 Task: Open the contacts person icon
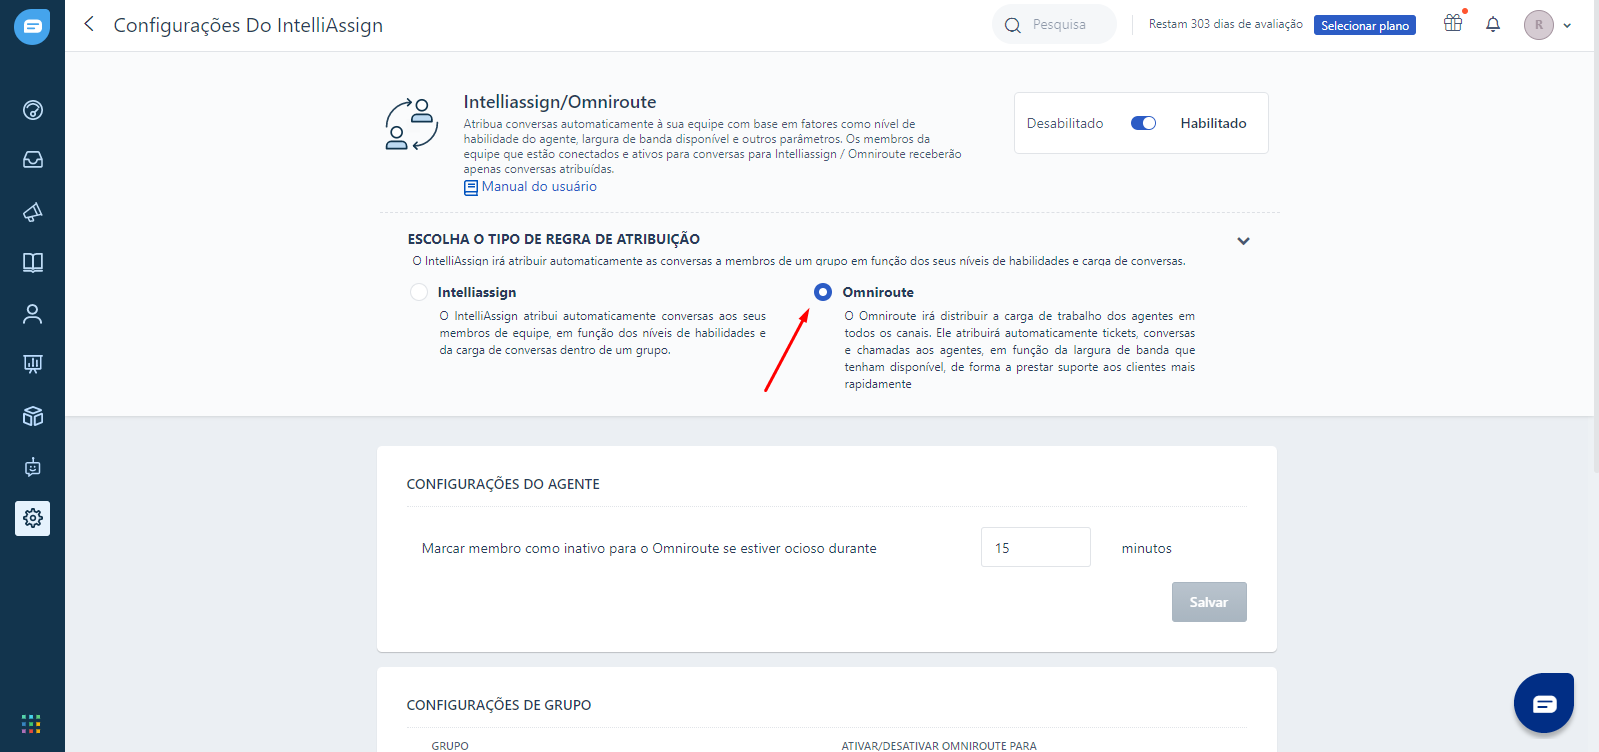[x=33, y=314]
